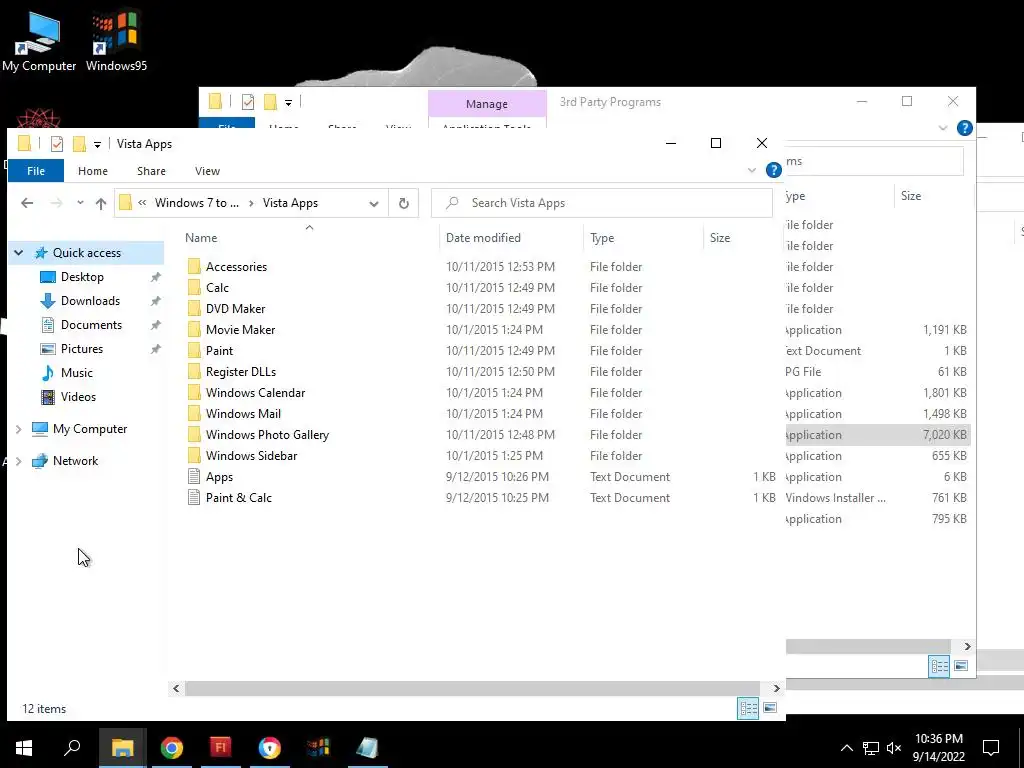Open Videos in Quick access

point(78,397)
